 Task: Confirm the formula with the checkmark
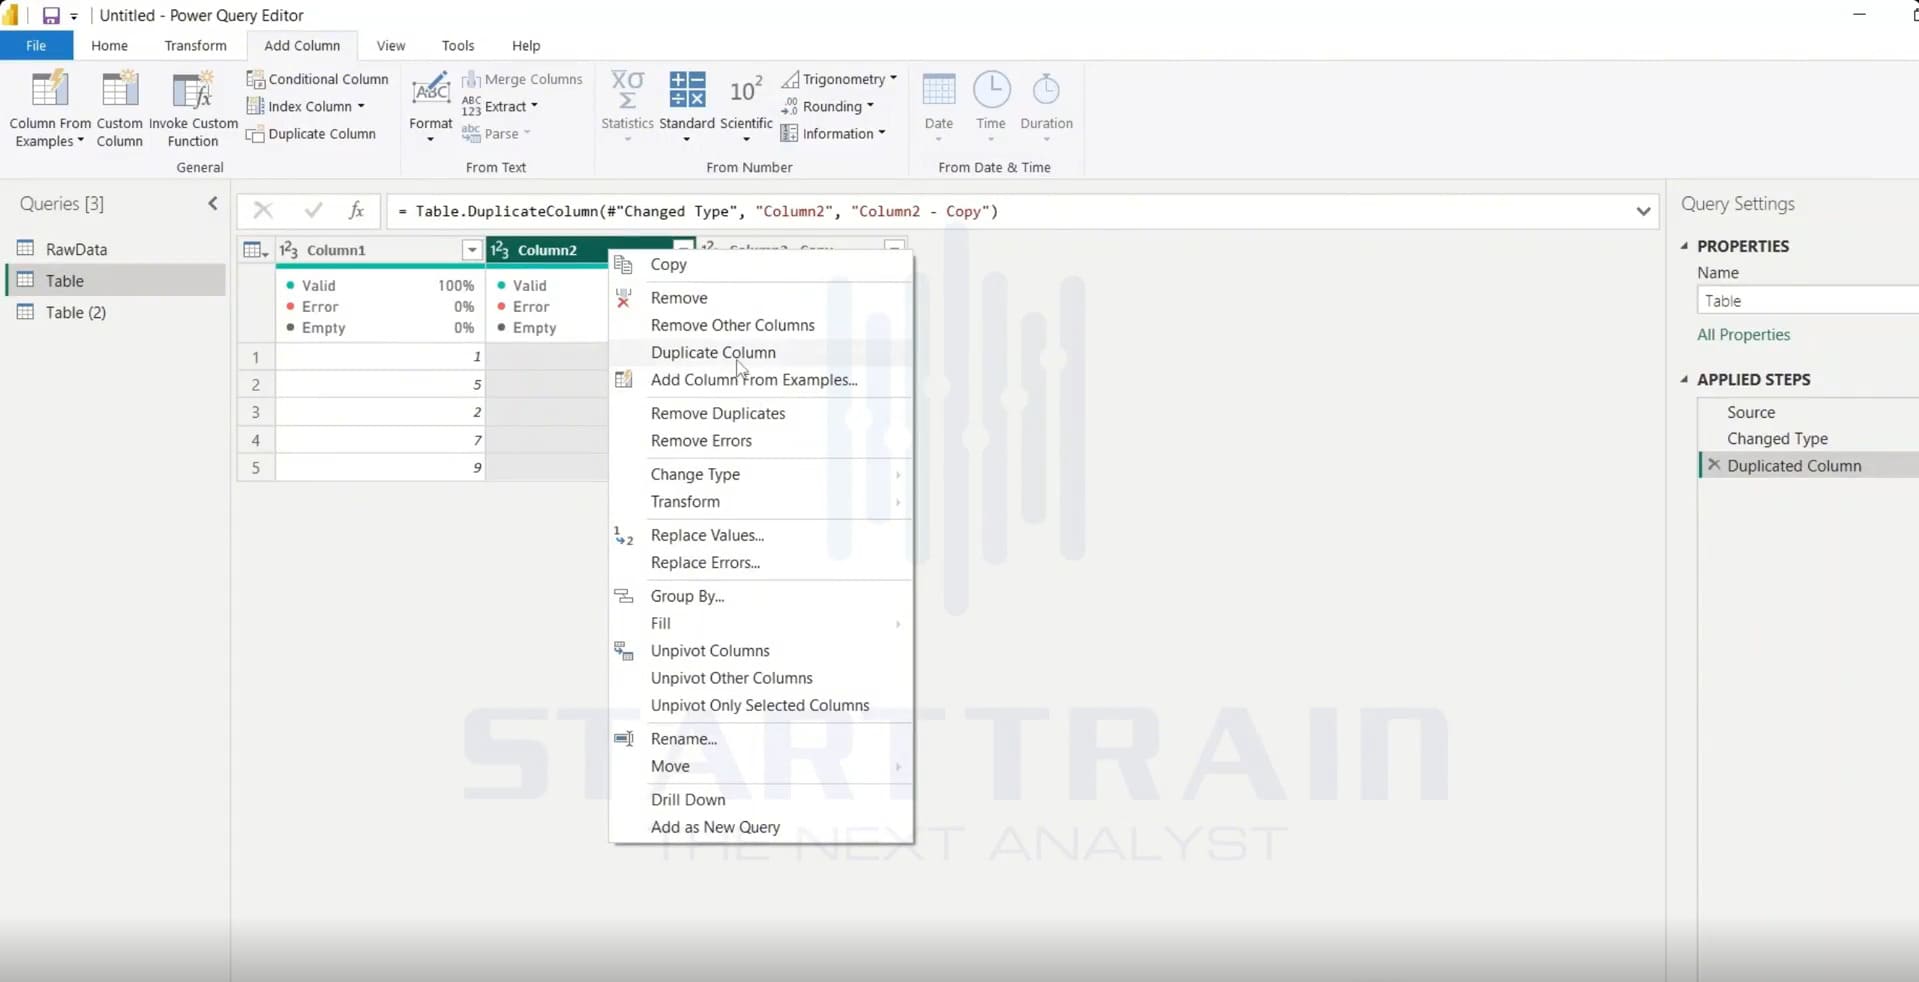point(313,210)
